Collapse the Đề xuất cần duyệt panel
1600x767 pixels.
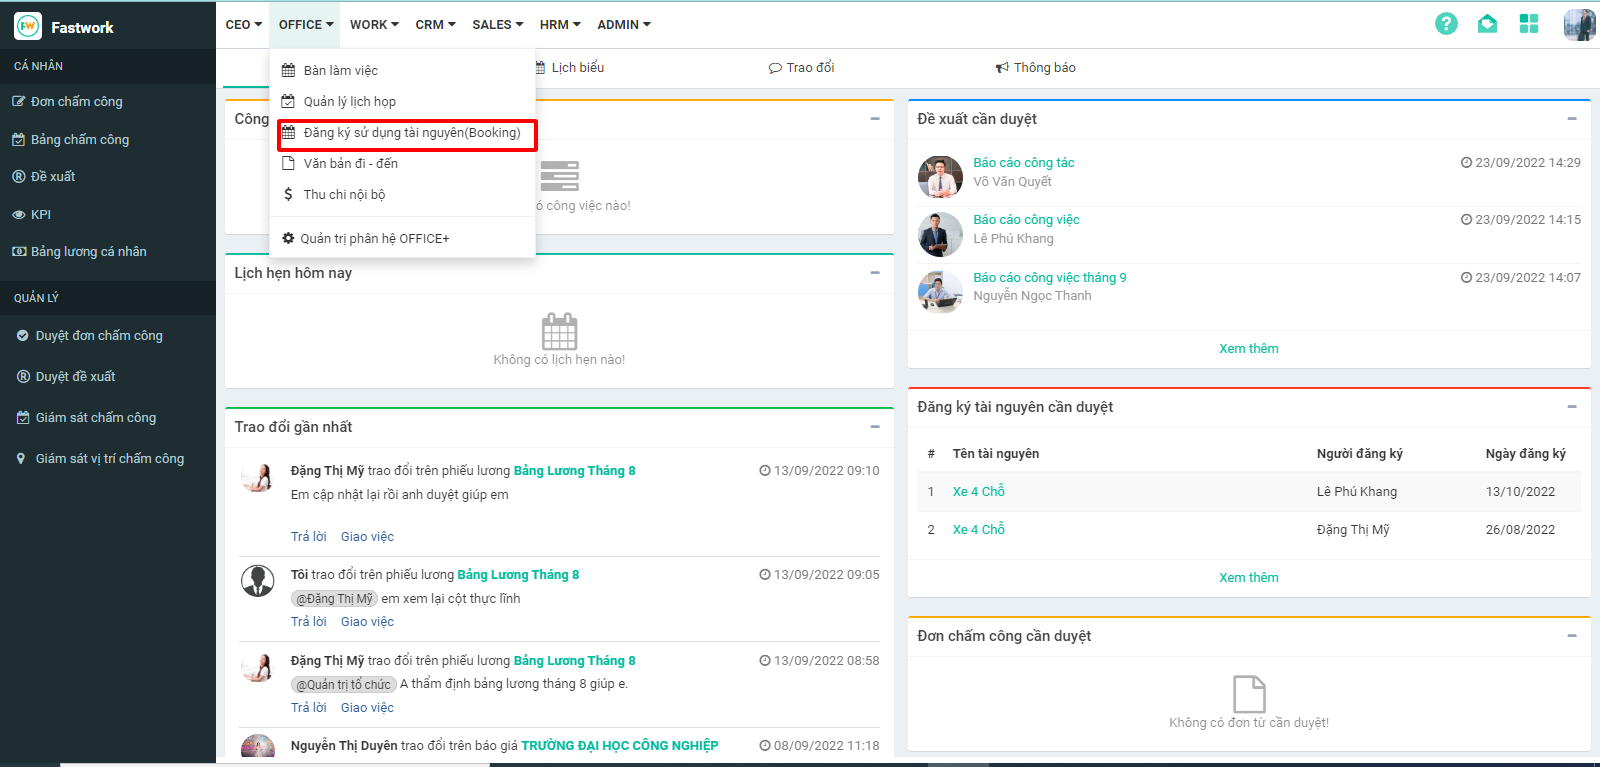point(1572,119)
